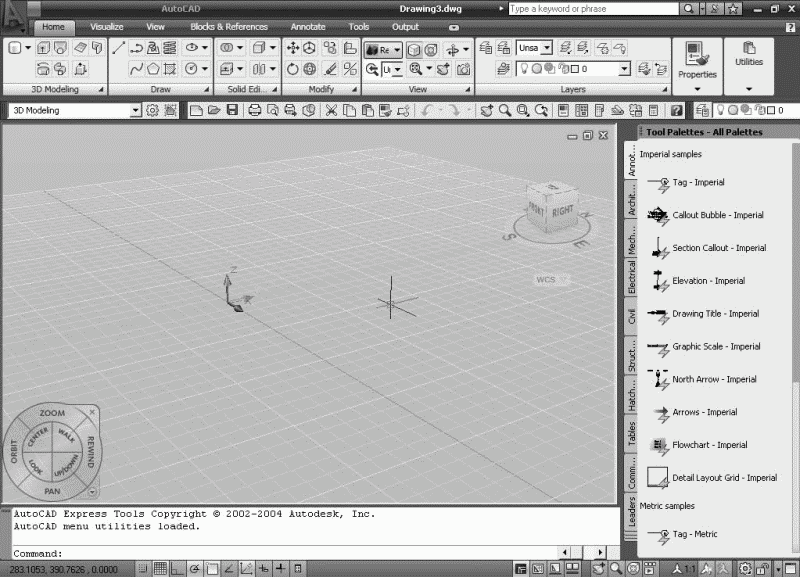Expand the Properties panel dropdown

[697, 88]
